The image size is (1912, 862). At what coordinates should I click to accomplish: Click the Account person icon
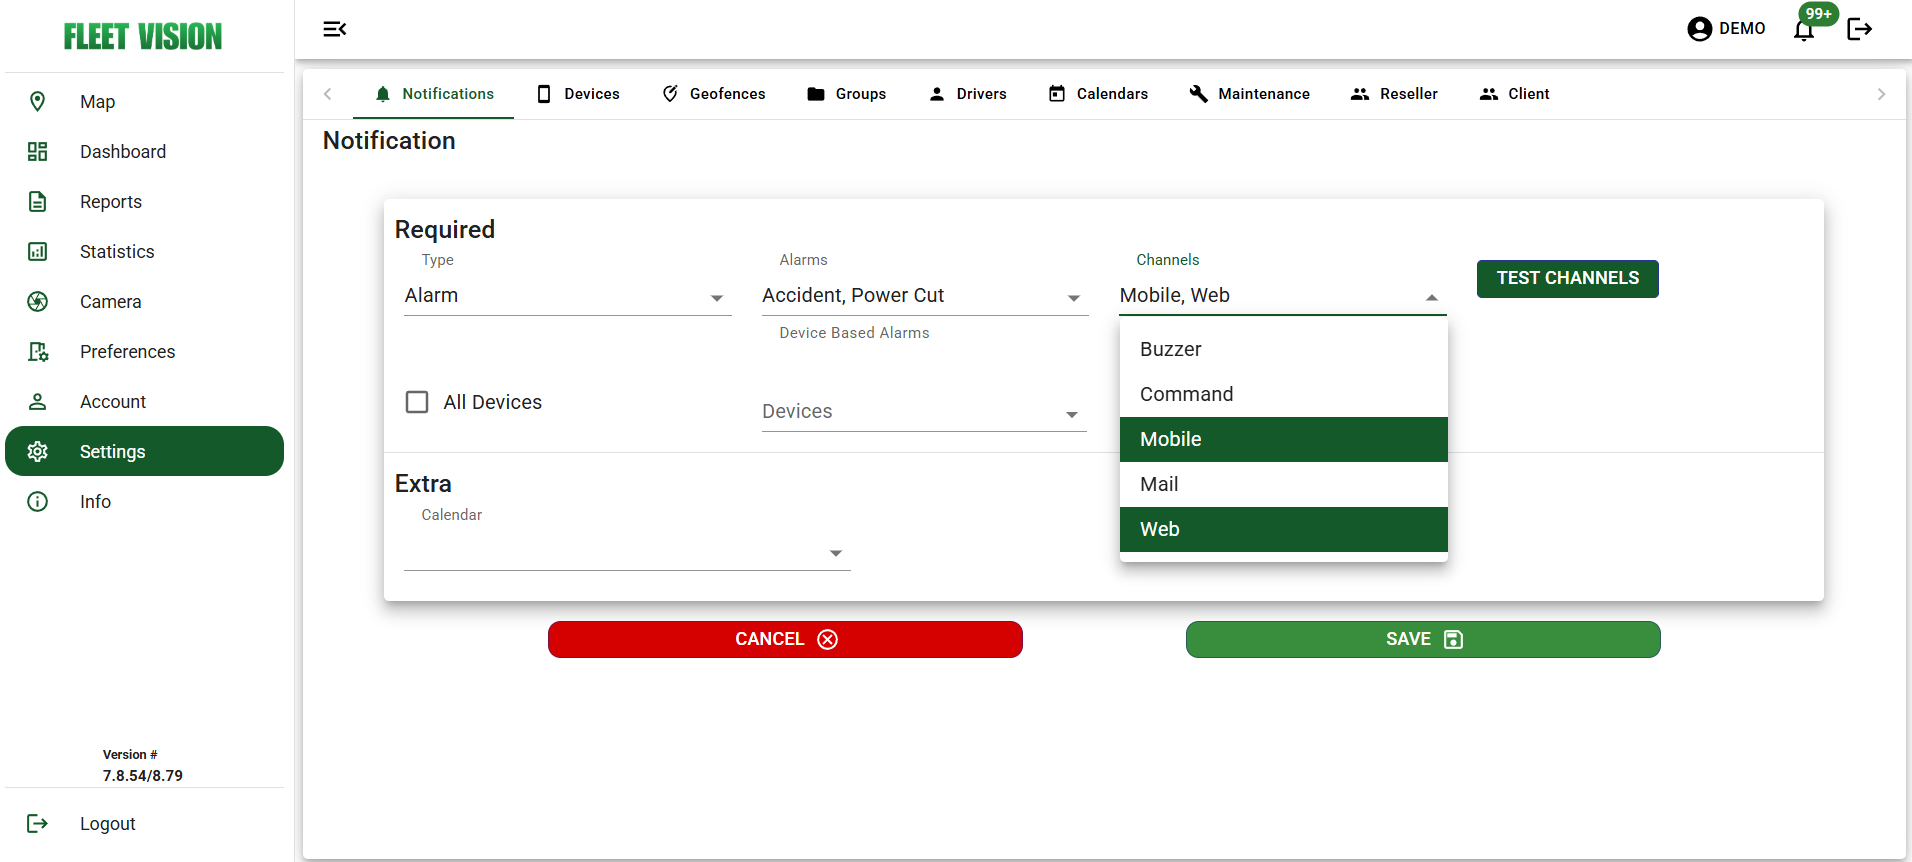(37, 401)
